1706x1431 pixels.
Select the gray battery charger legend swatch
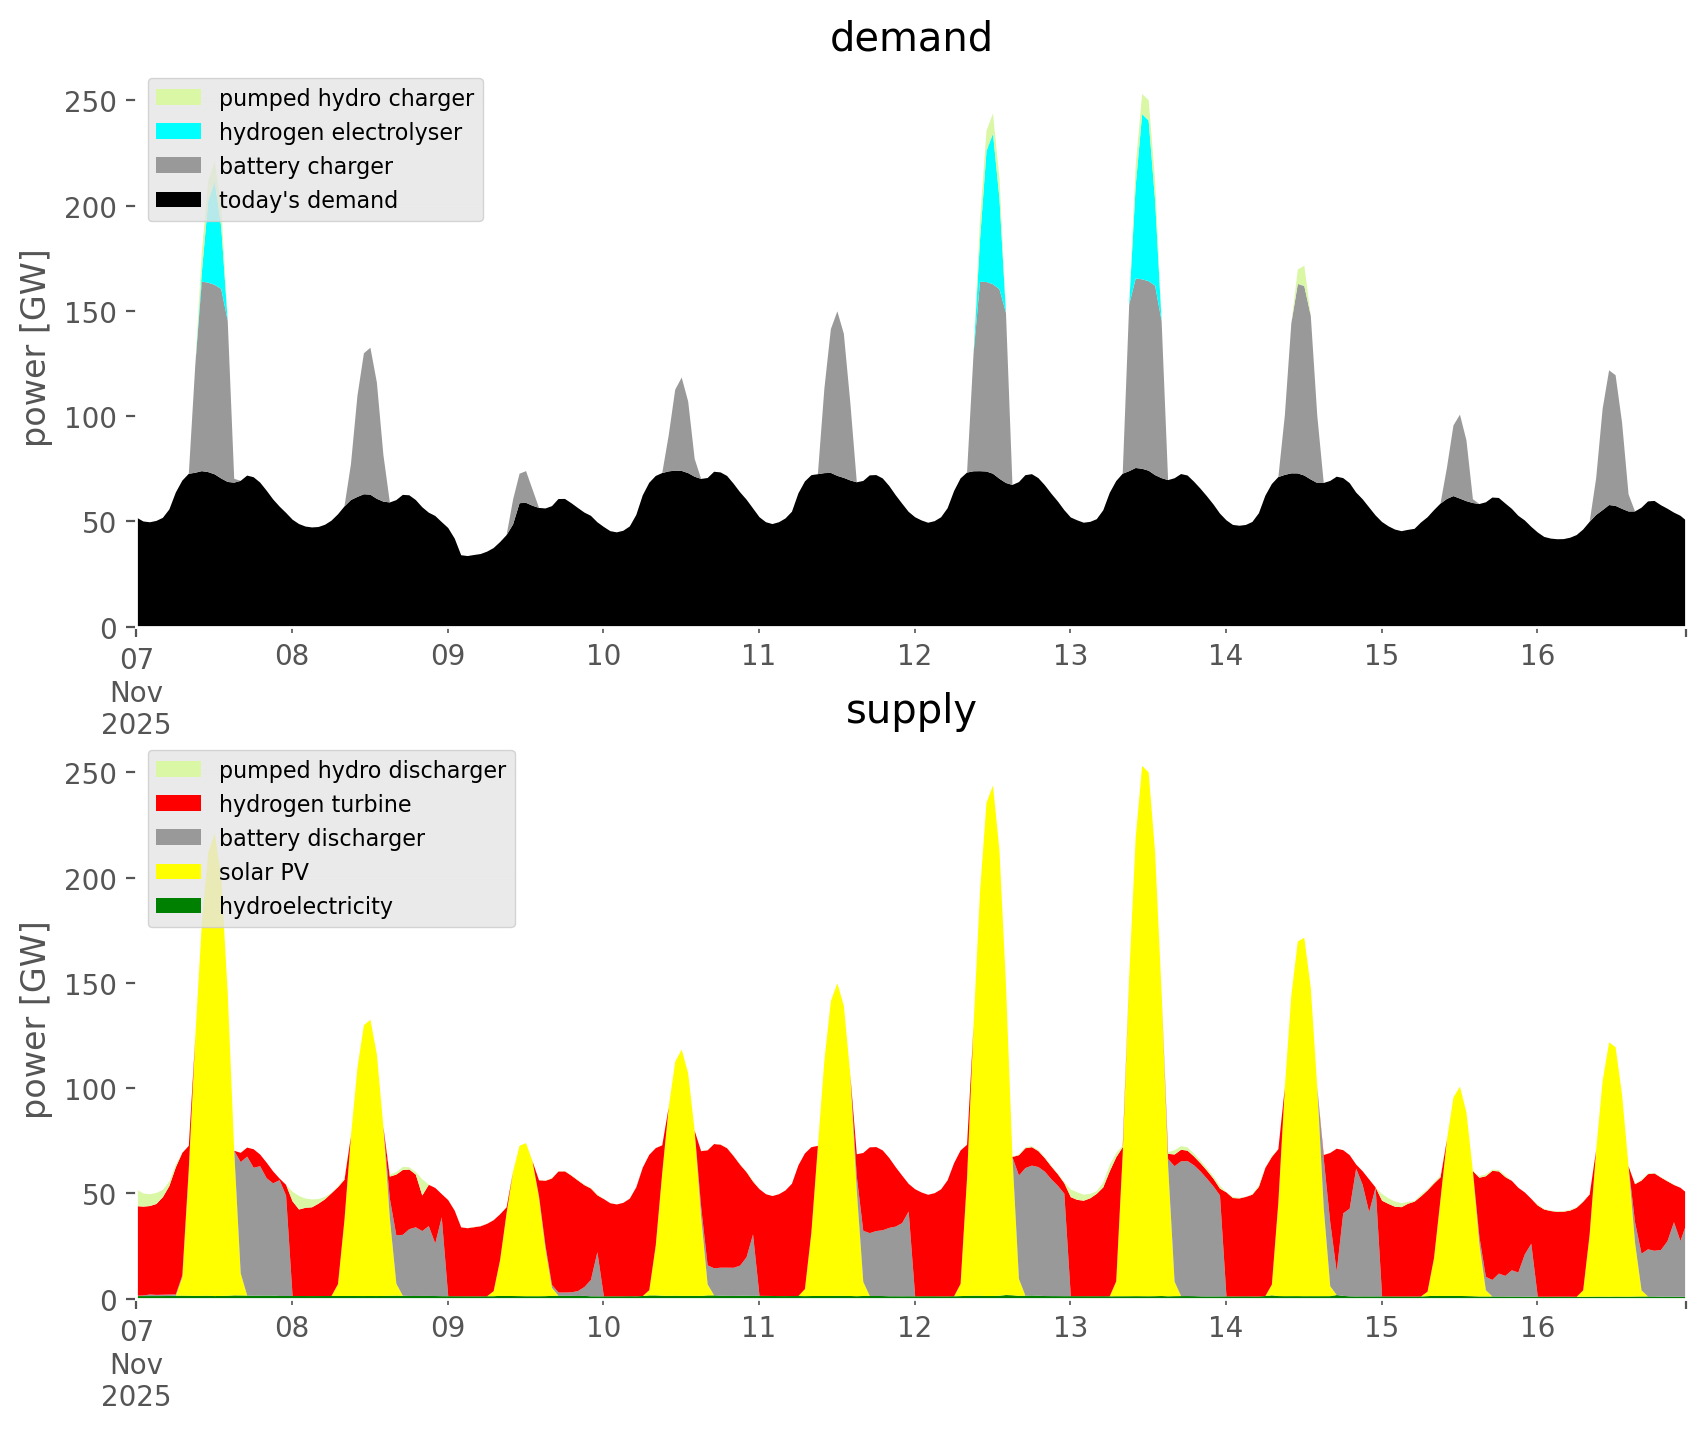click(x=178, y=166)
